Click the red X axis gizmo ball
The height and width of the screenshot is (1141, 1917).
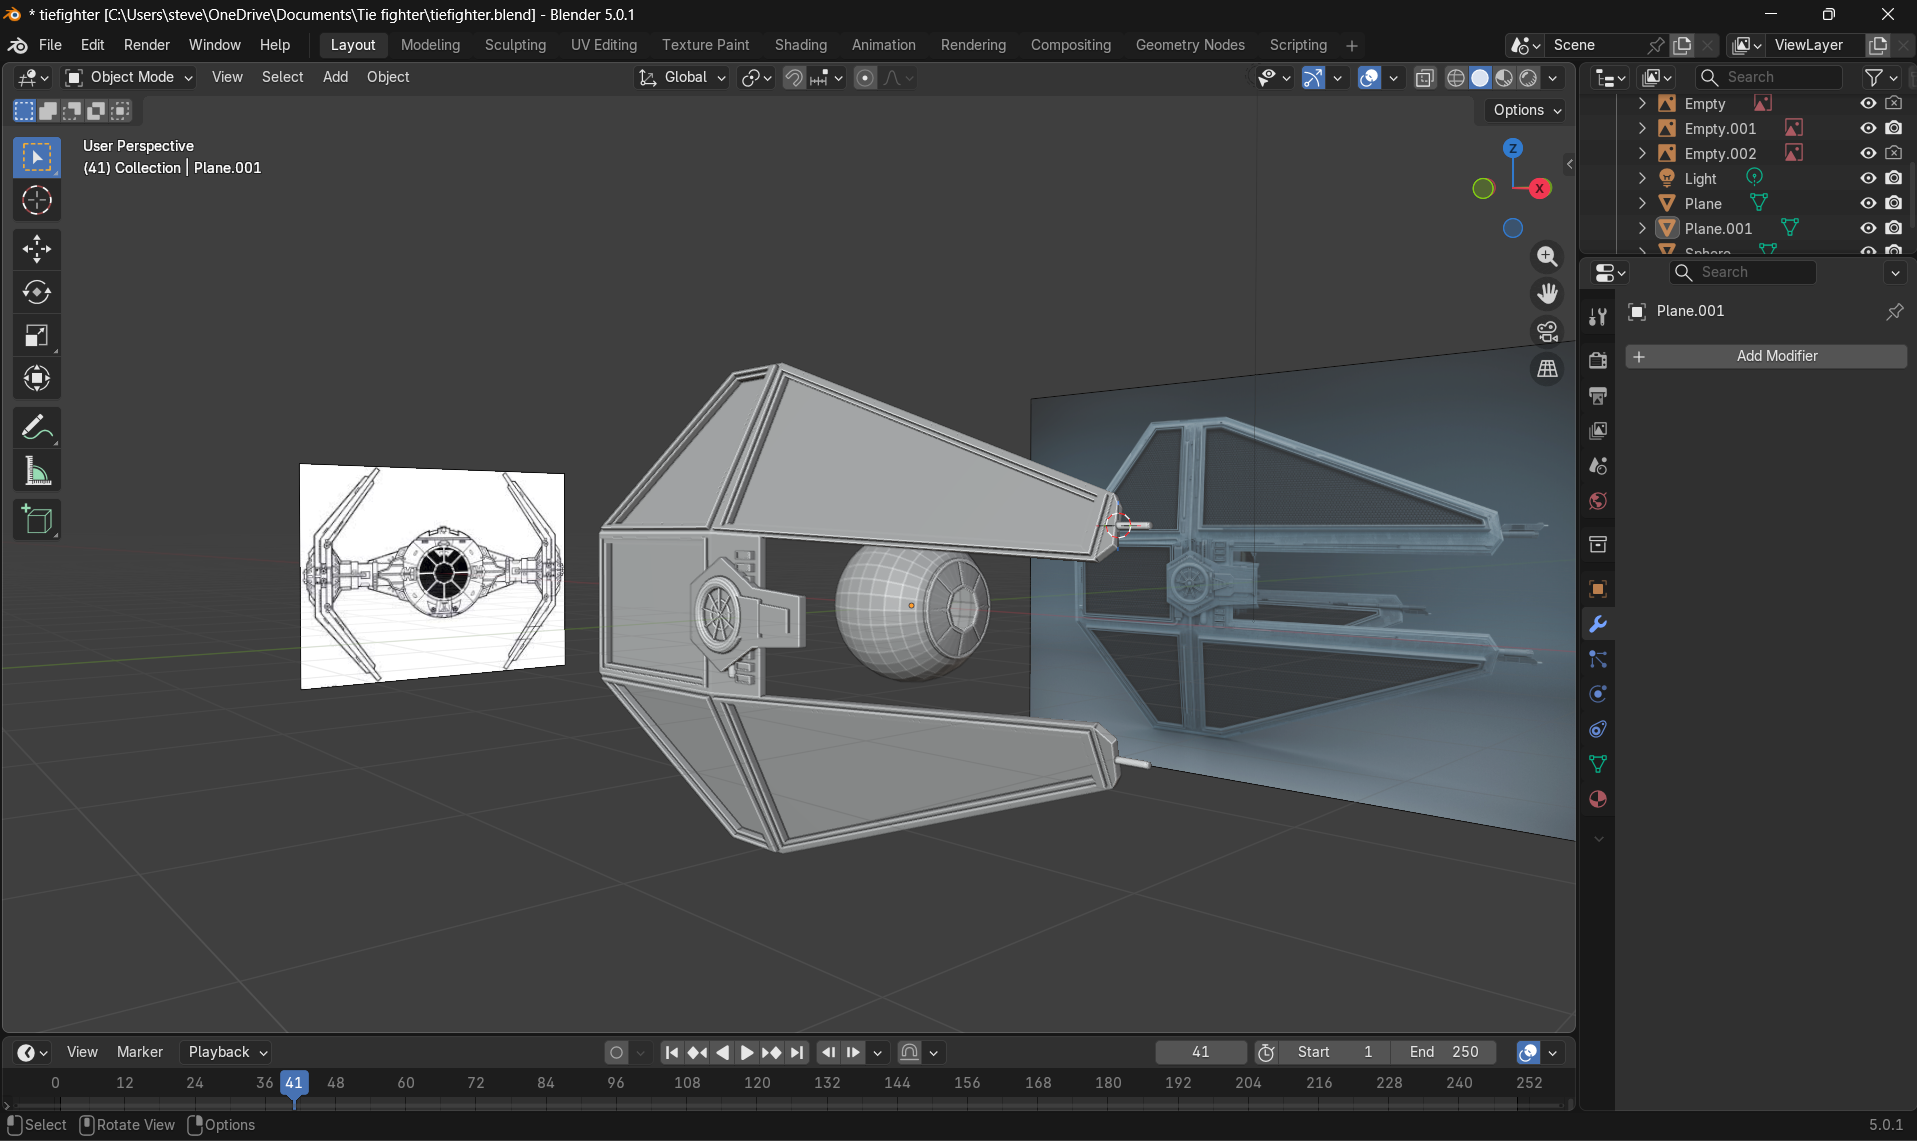[x=1539, y=188]
